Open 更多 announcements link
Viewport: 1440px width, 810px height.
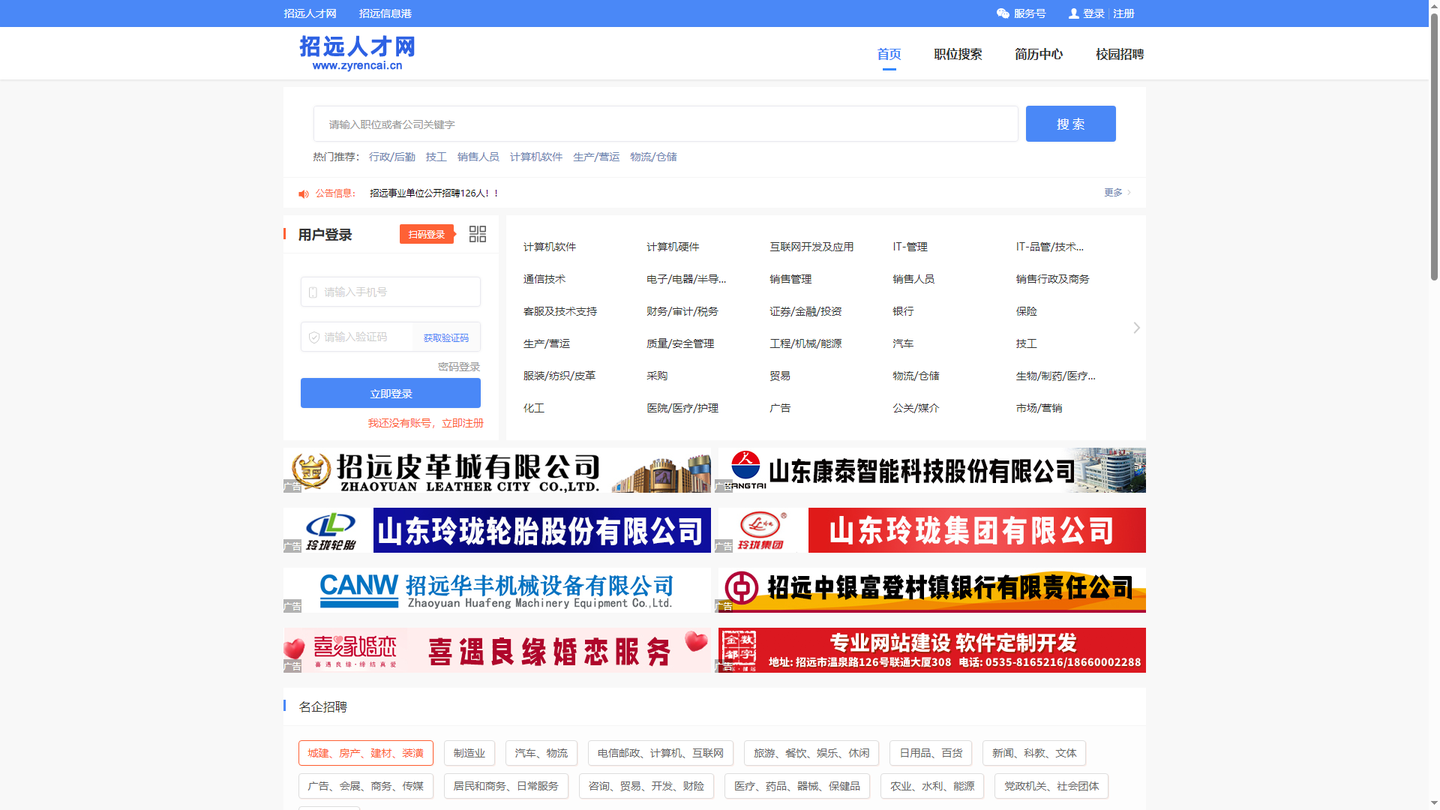[x=1117, y=193]
